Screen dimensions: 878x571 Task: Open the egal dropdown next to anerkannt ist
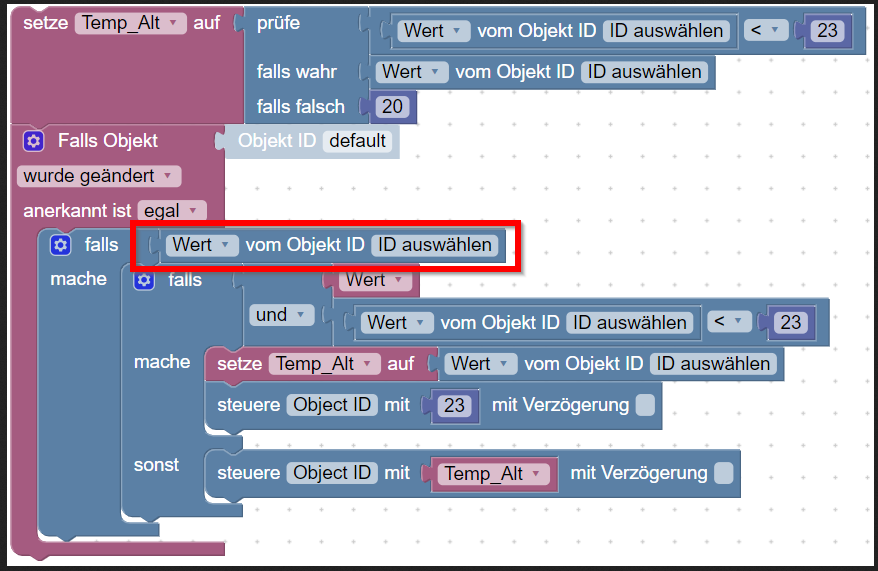[x=172, y=211]
